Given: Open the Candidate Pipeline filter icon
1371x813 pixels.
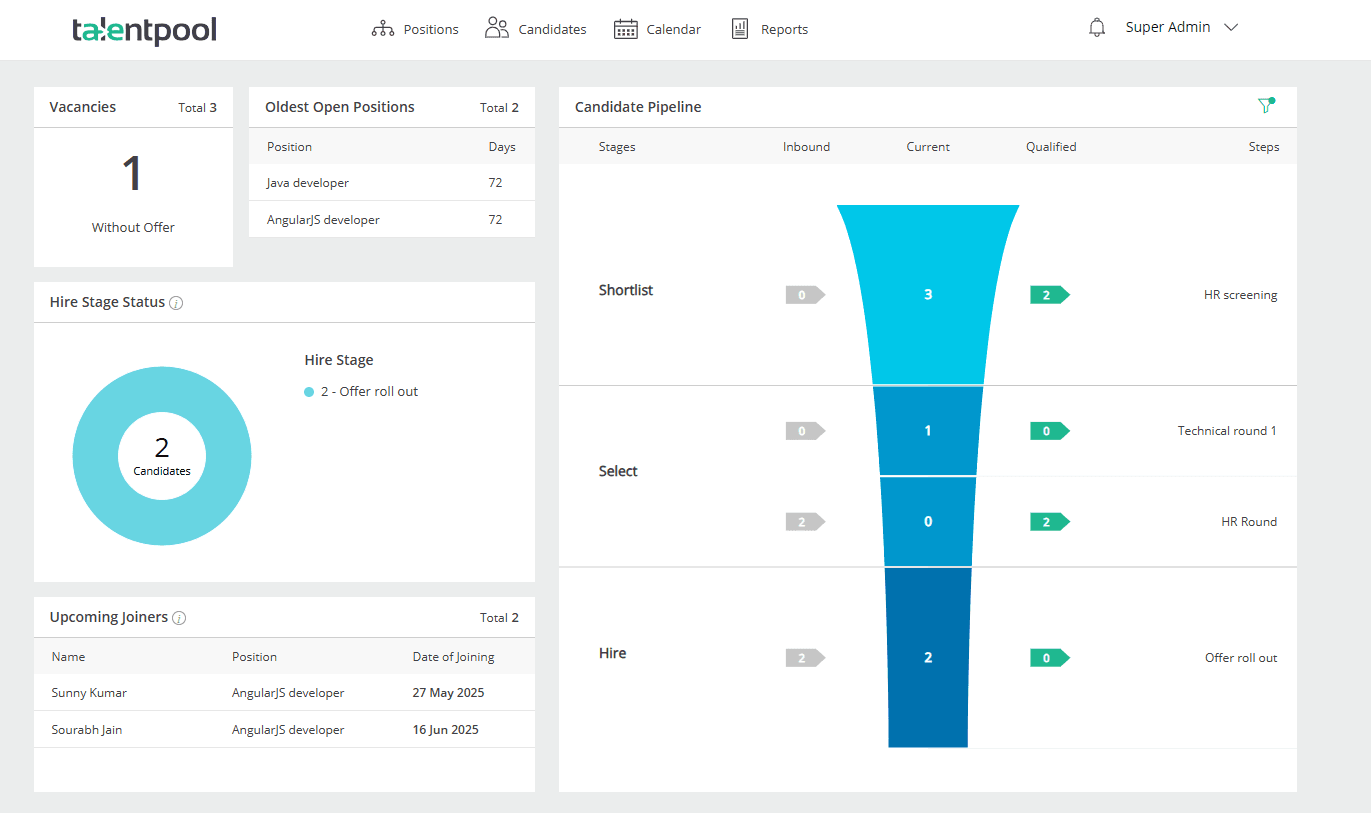Looking at the screenshot, I should [x=1266, y=105].
